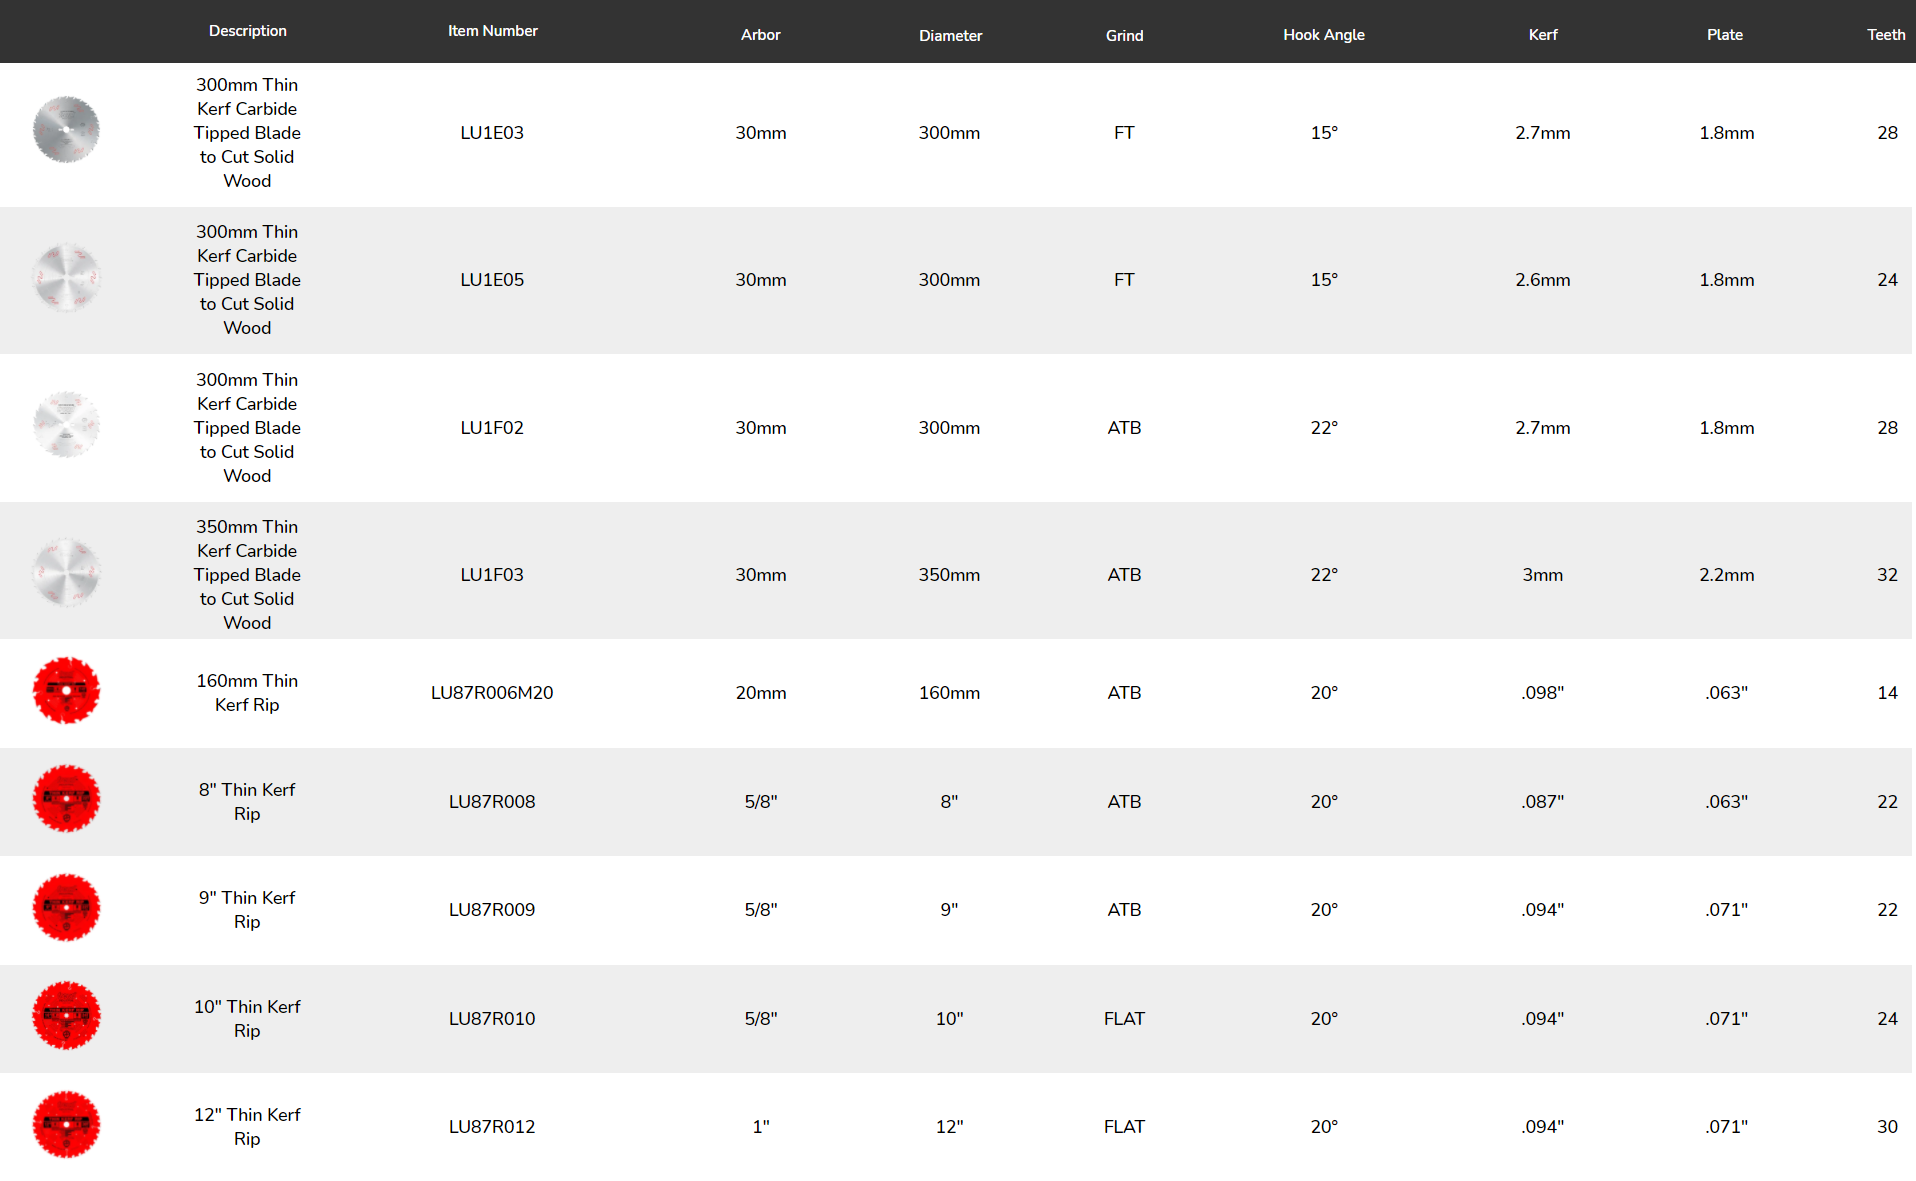Screen dimensions: 1916x1181
Task: Select item number LU1E03
Action: [492, 133]
